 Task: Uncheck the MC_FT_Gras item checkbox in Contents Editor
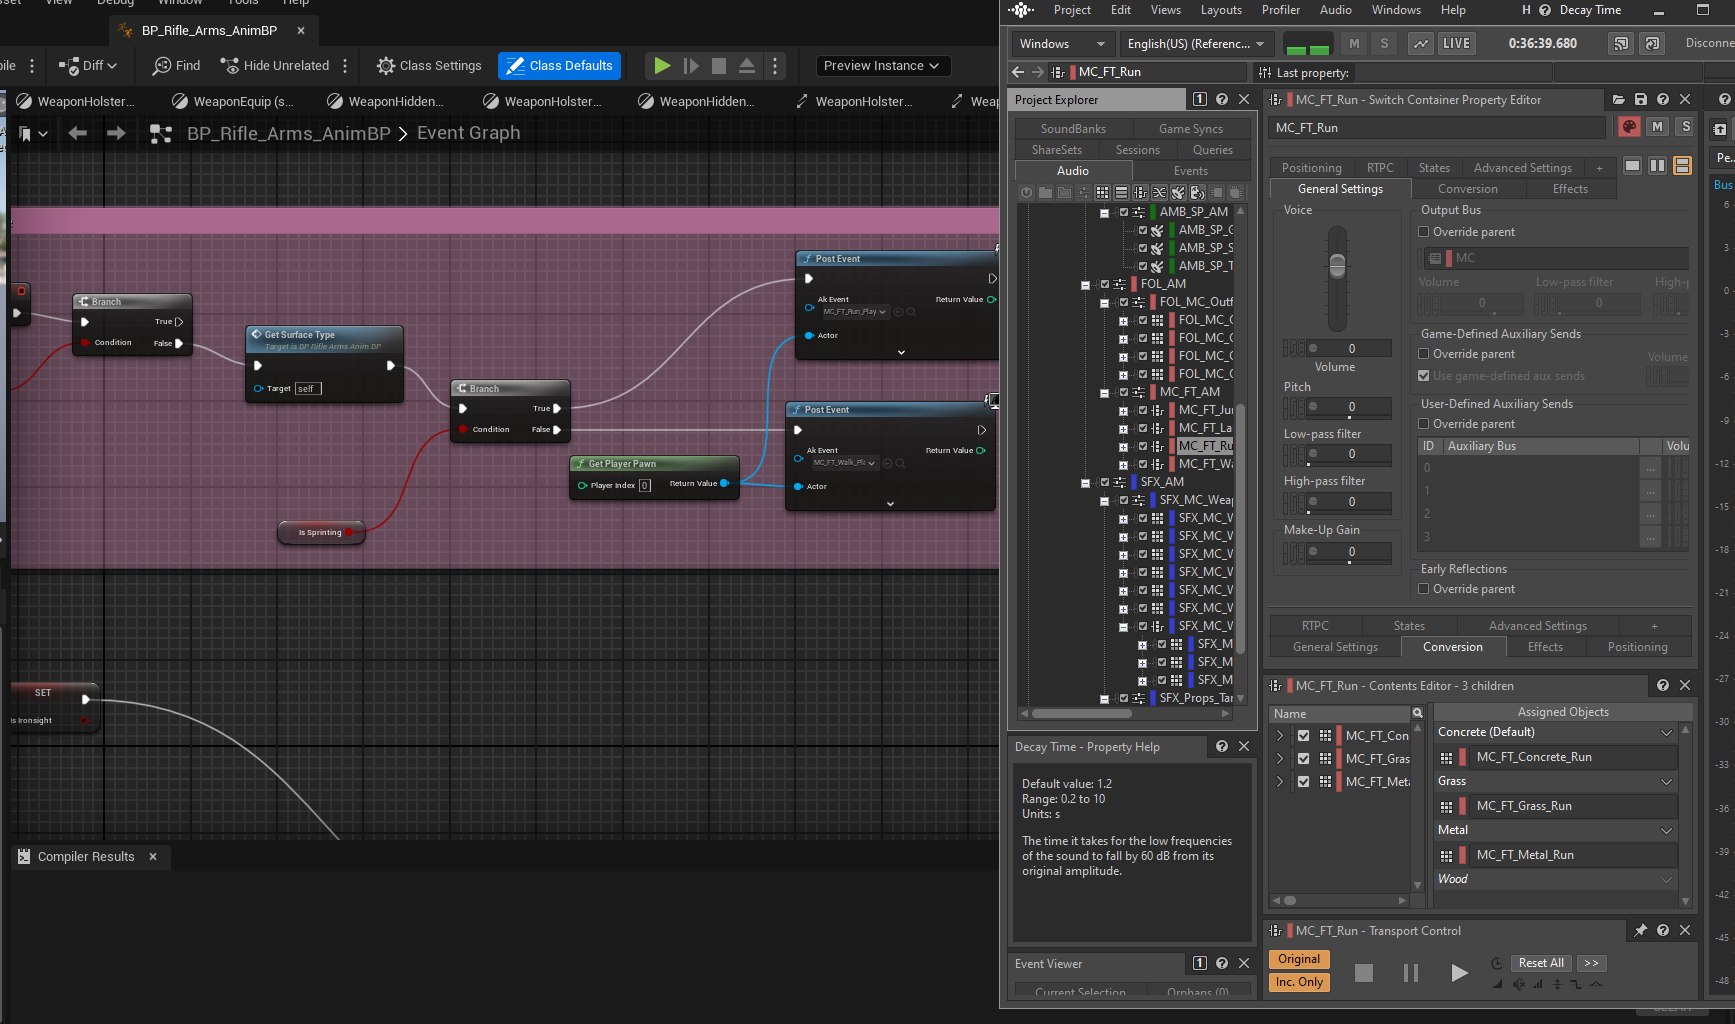click(1303, 759)
